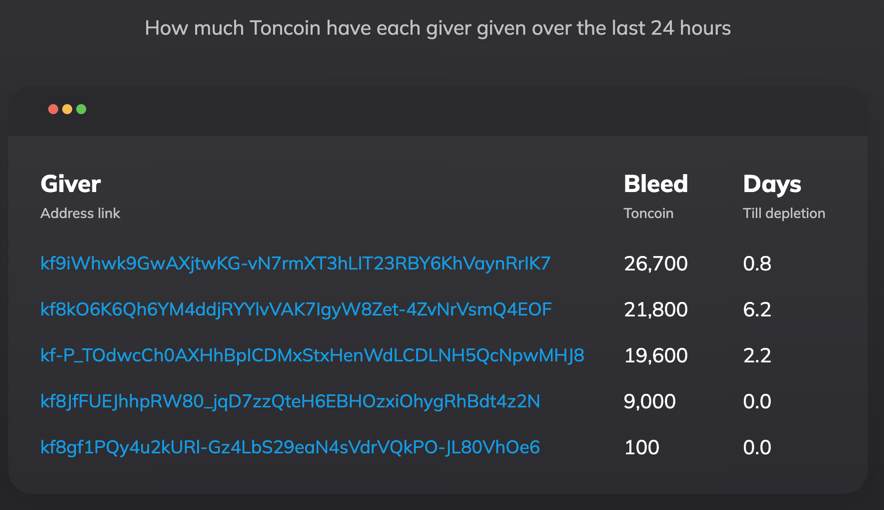
Task: Click the heading about Toncoin given
Action: [437, 28]
